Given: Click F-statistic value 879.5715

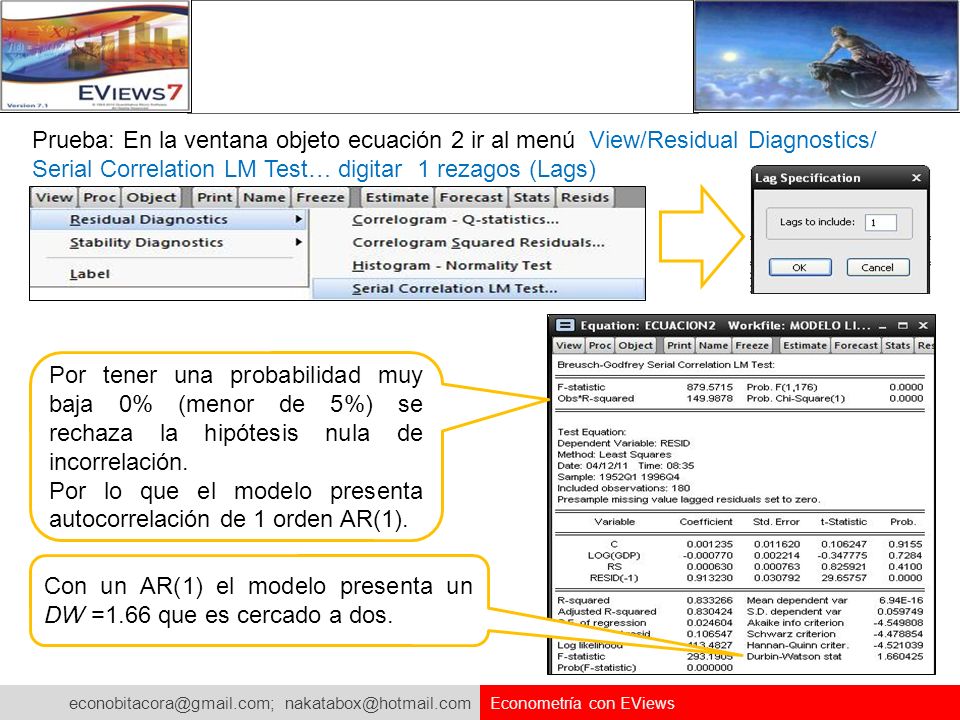Looking at the screenshot, I should [x=709, y=387].
